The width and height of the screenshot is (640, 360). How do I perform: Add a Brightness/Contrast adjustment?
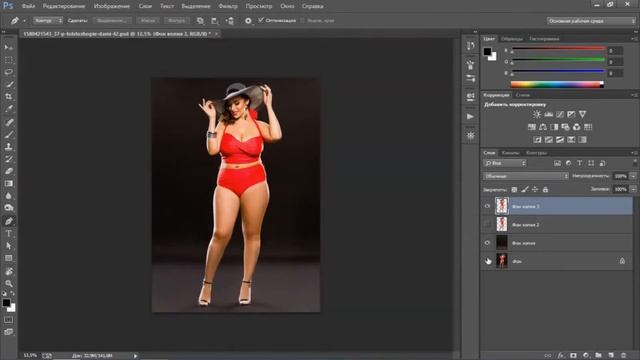pos(537,114)
